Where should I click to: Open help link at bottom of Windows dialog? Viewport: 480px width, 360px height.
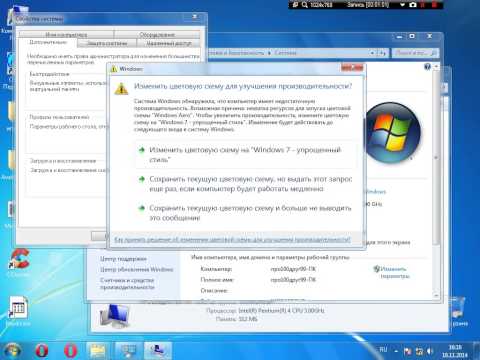click(232, 240)
